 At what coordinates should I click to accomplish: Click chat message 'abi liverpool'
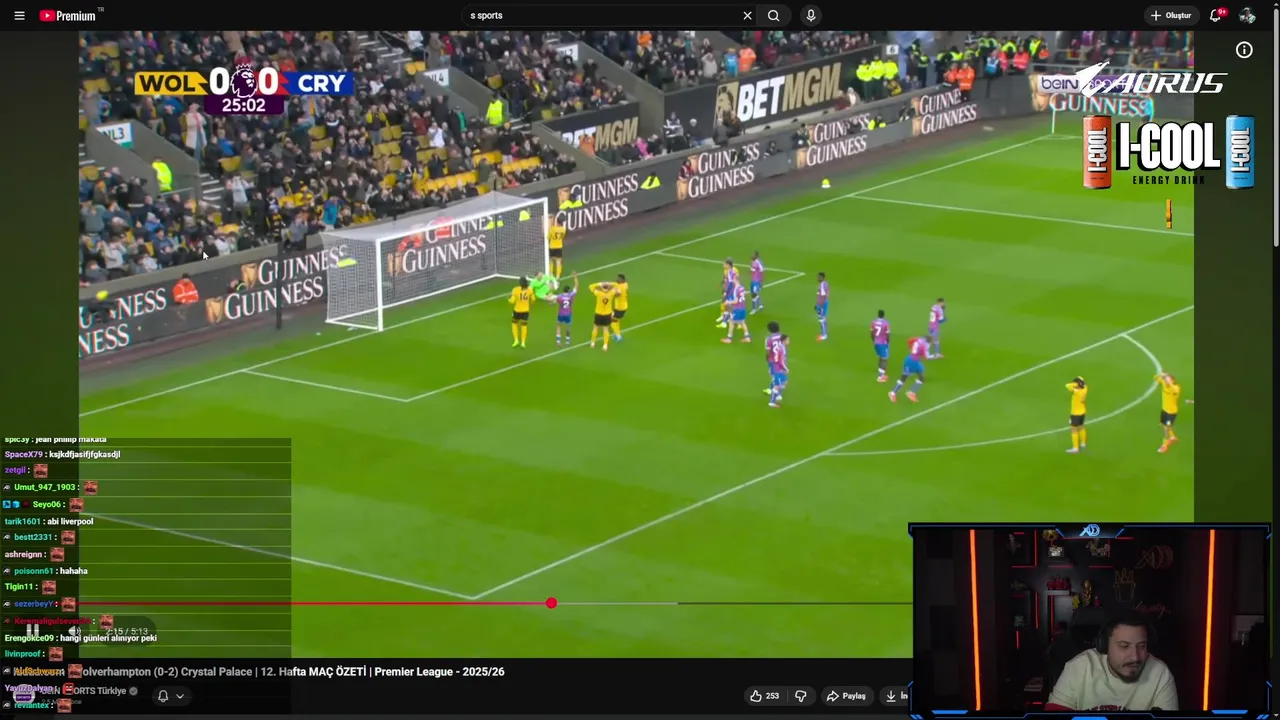point(69,521)
